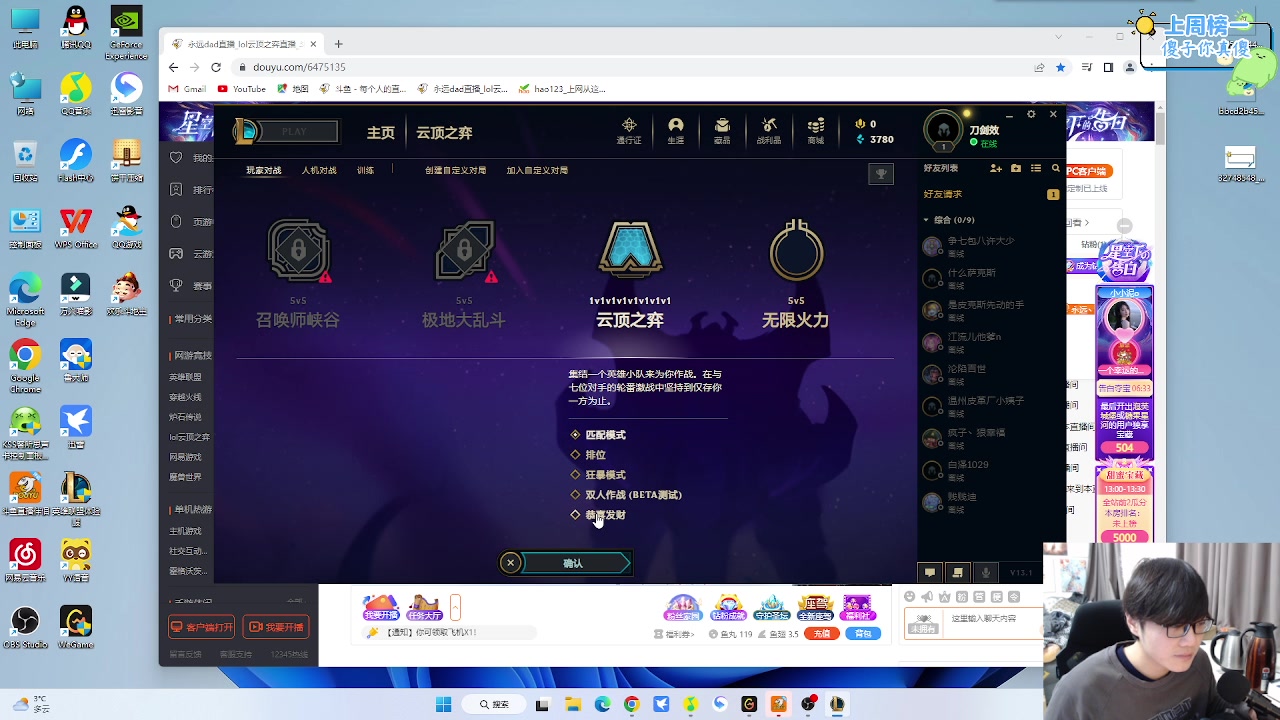This screenshot has height=720, width=1280.
Task: Click the trophy icon under the top bar
Action: (880, 174)
